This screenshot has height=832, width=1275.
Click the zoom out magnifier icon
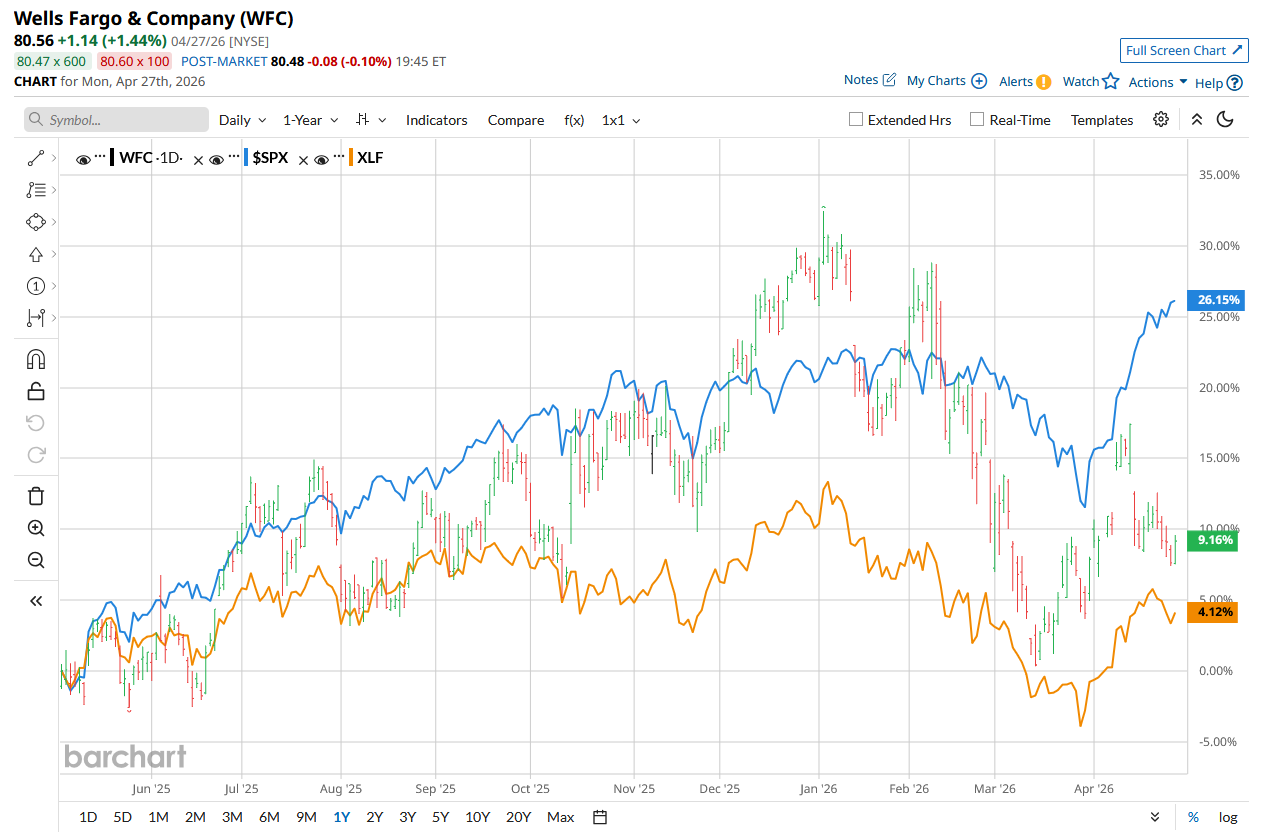(x=36, y=560)
